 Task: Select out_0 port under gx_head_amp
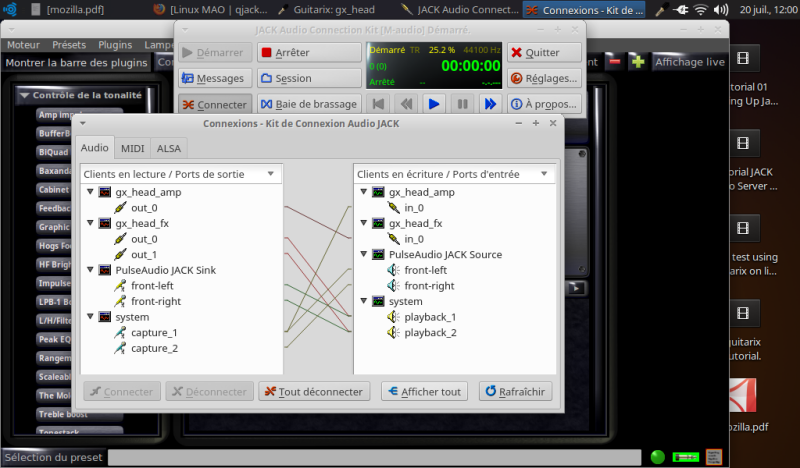tap(144, 208)
